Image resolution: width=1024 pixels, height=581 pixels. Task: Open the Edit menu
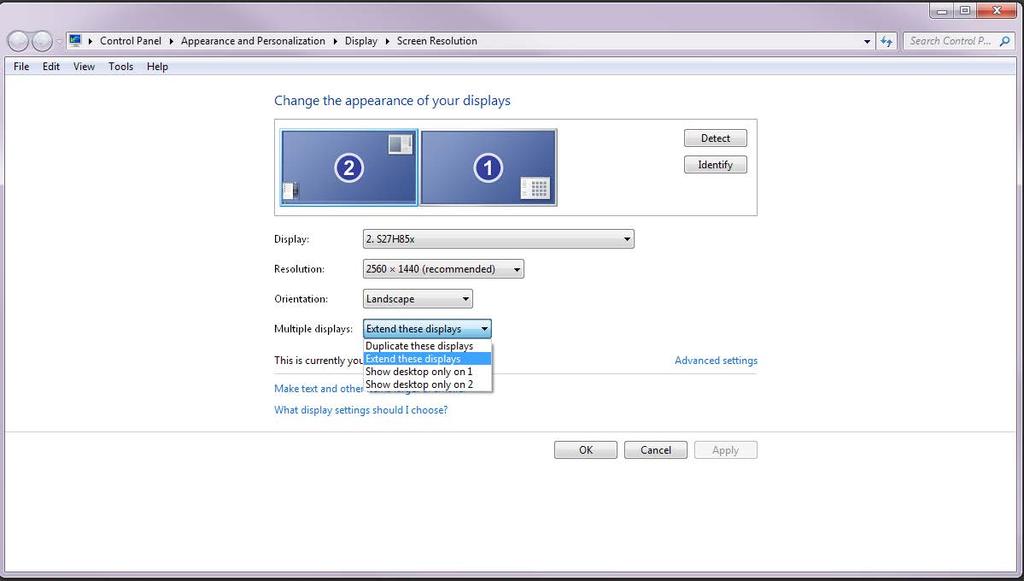51,66
